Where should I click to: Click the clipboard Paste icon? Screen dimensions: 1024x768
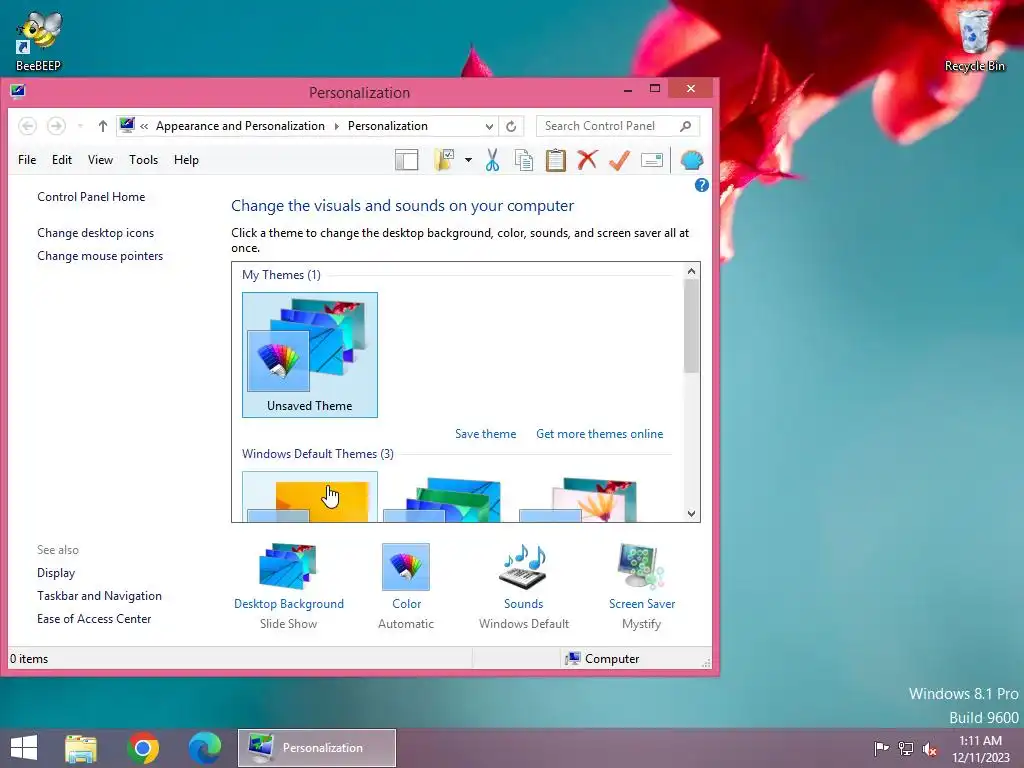pyautogui.click(x=556, y=160)
